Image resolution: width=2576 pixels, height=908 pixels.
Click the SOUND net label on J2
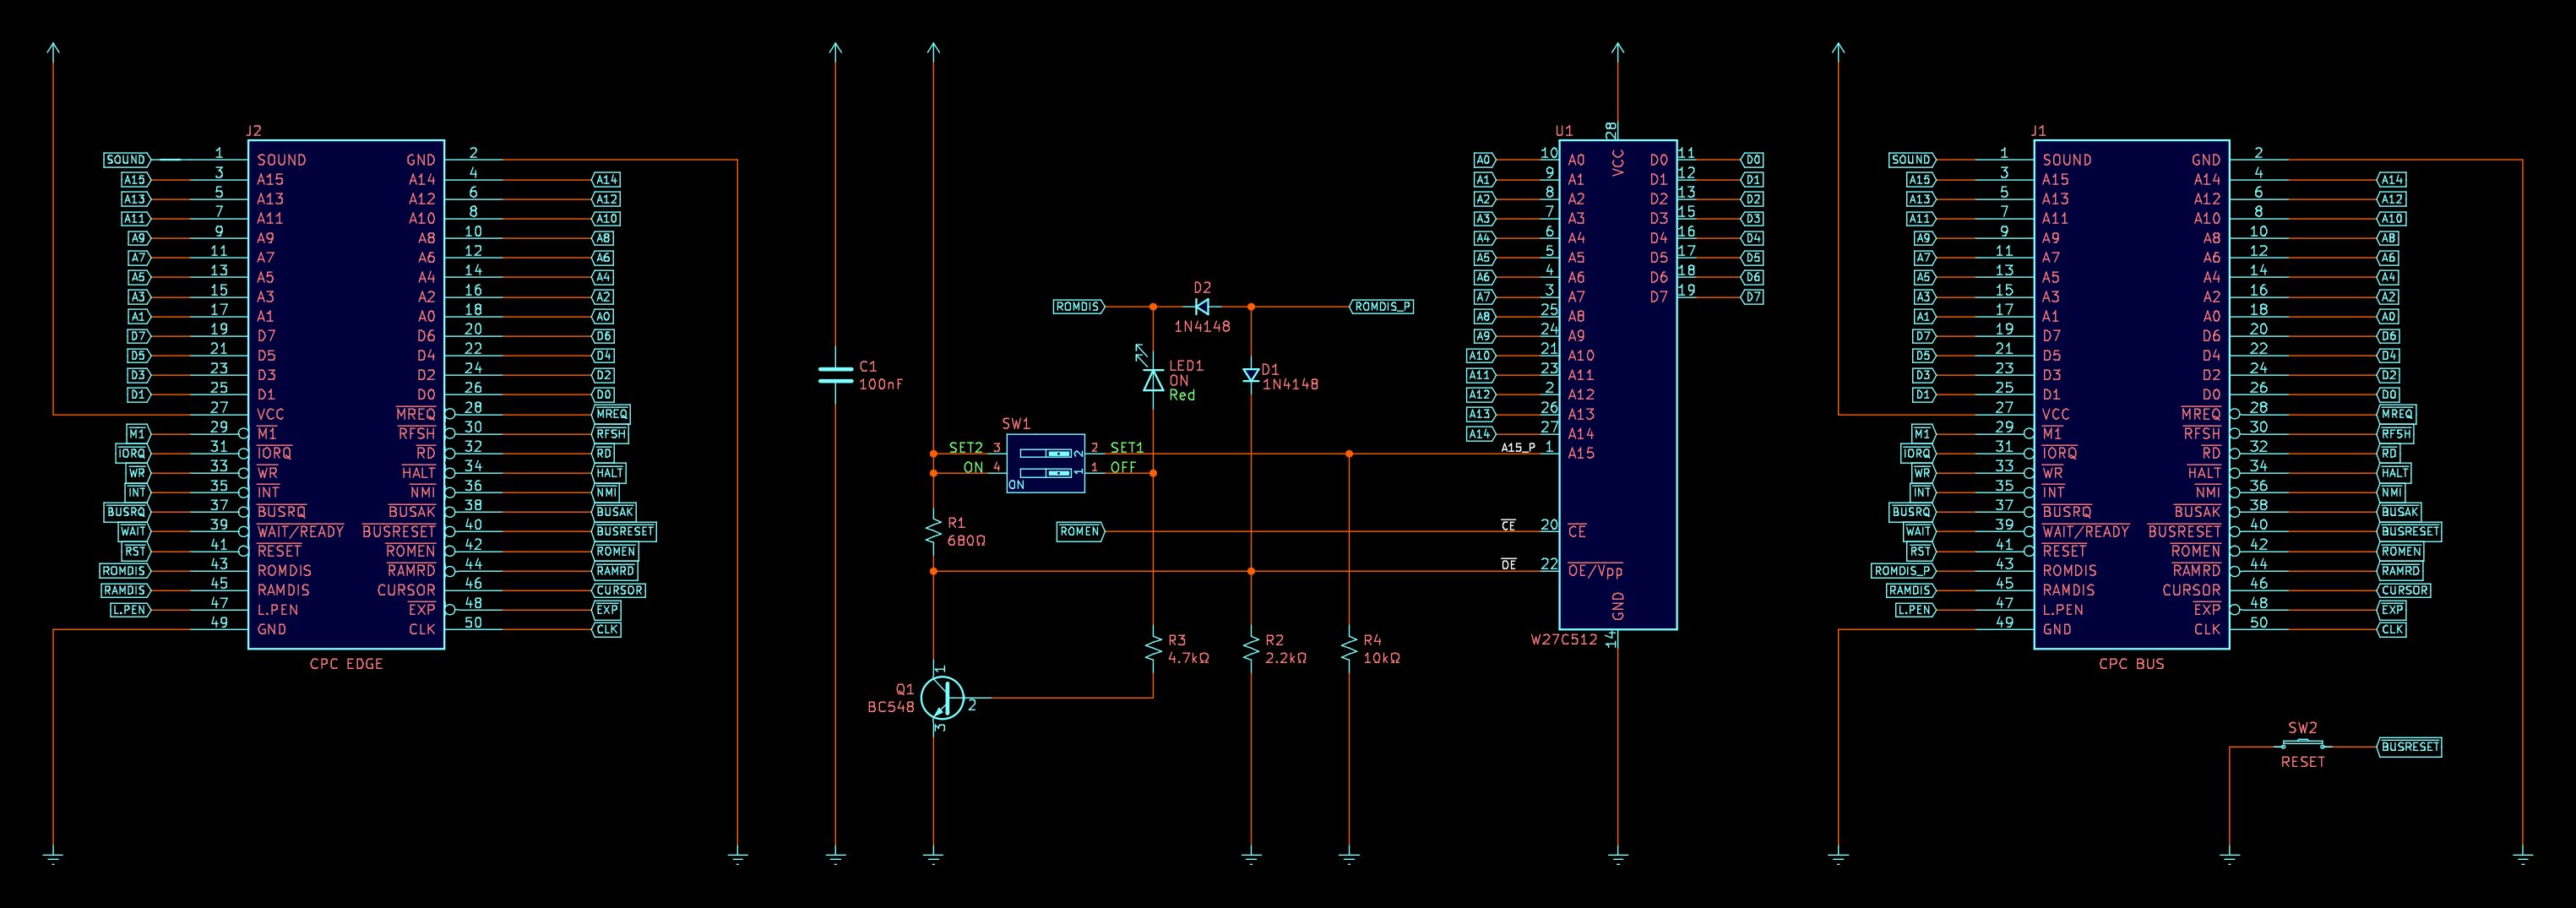tap(127, 160)
